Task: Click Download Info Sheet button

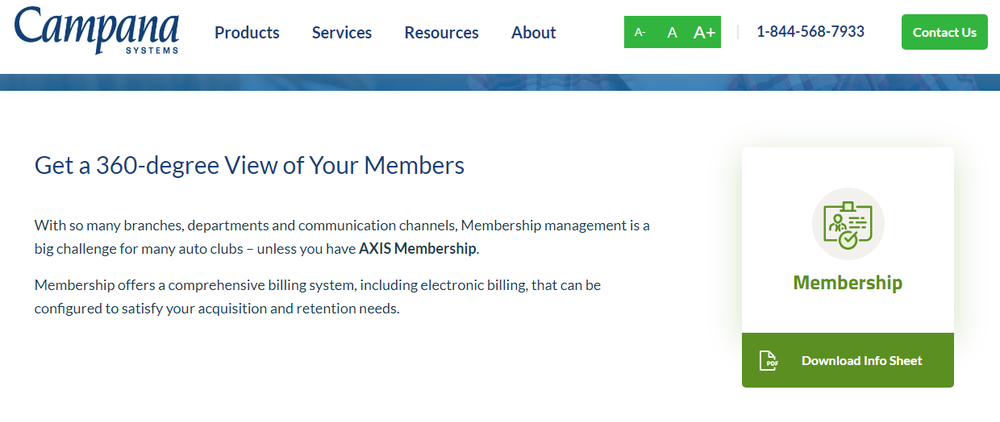Action: point(848,360)
